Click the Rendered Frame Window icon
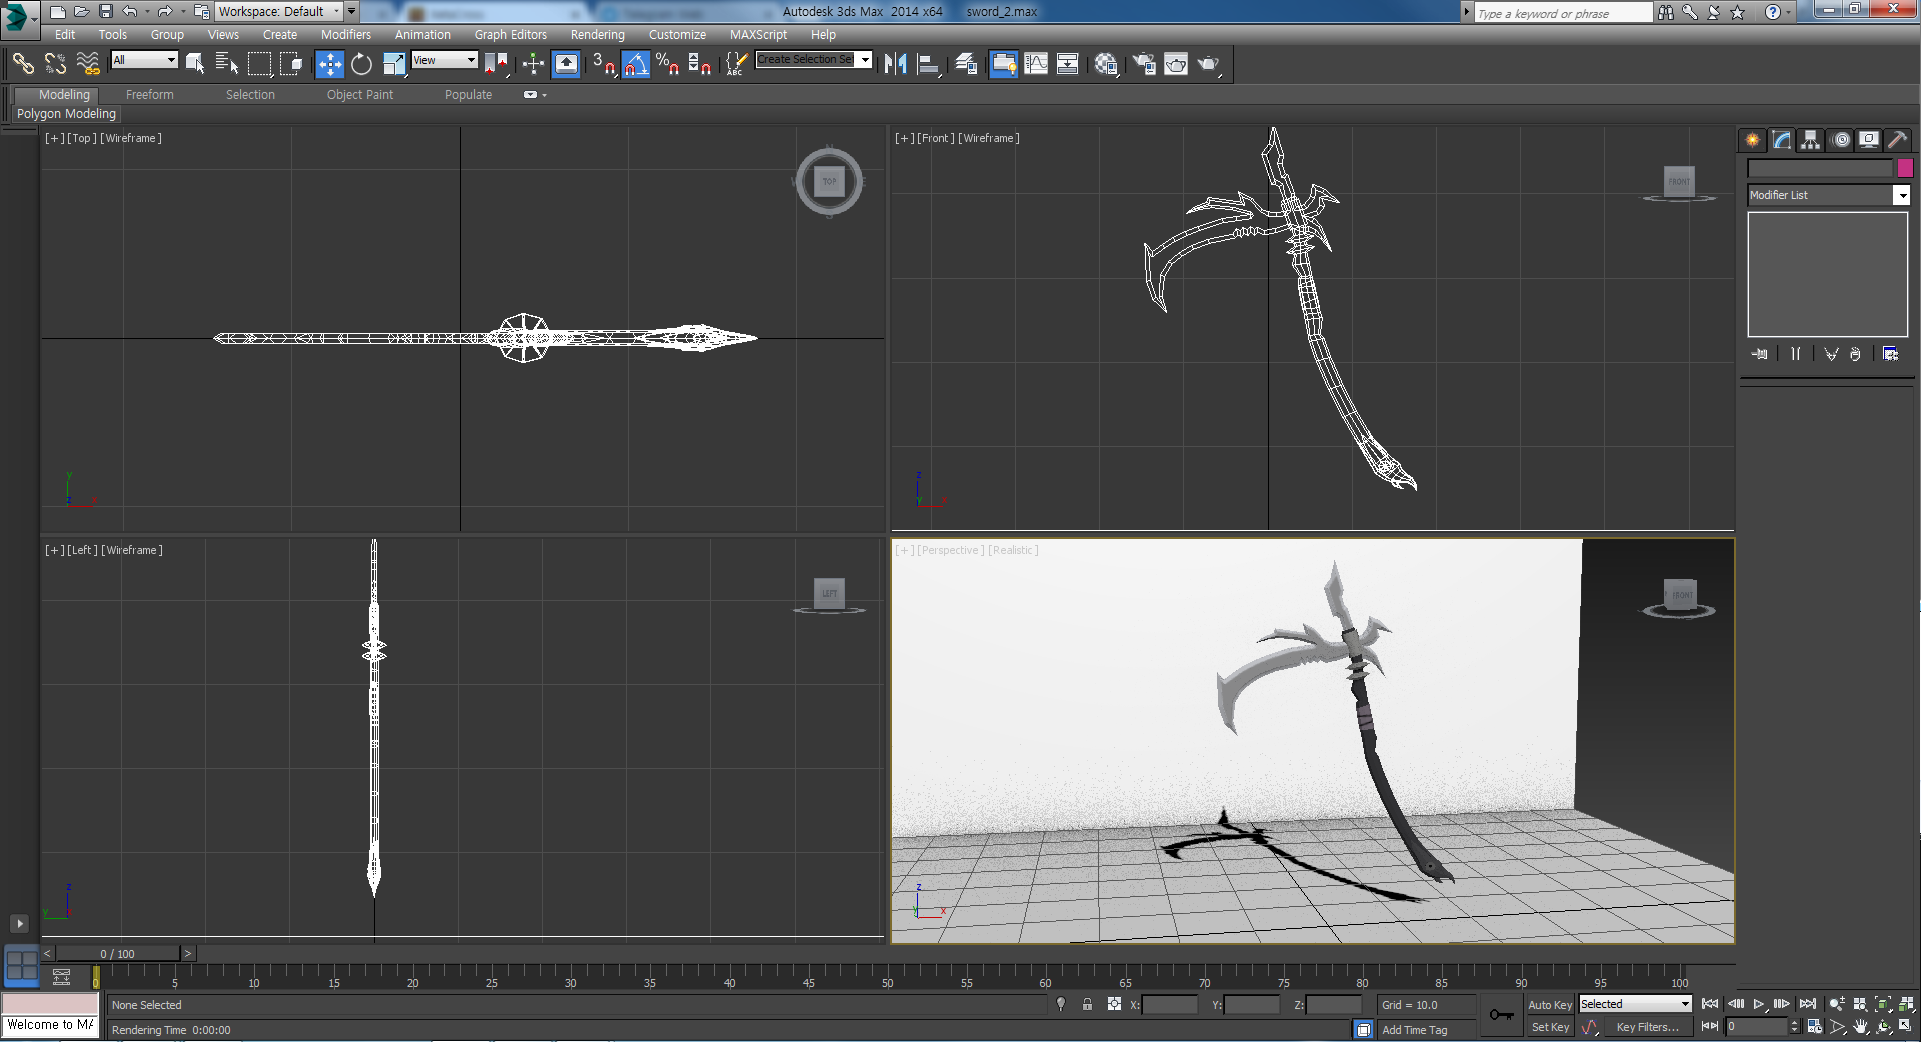The height and width of the screenshot is (1042, 1921). coord(1176,64)
